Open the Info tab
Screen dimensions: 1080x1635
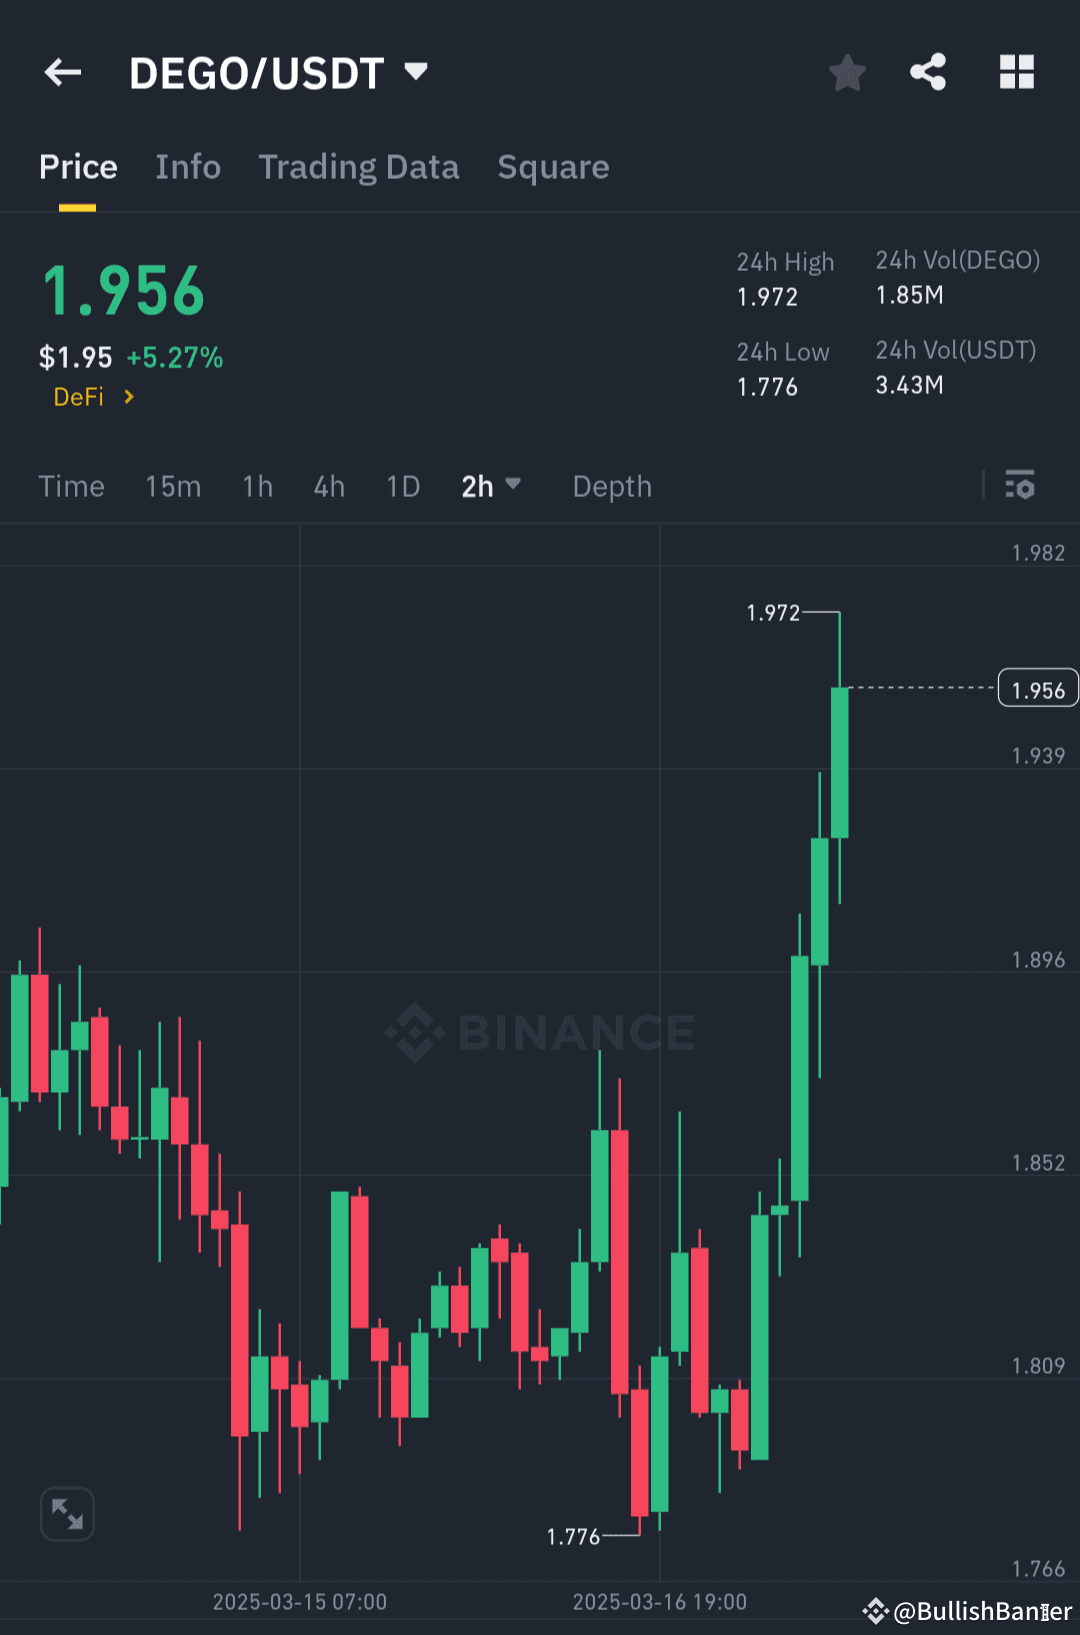[x=188, y=167]
